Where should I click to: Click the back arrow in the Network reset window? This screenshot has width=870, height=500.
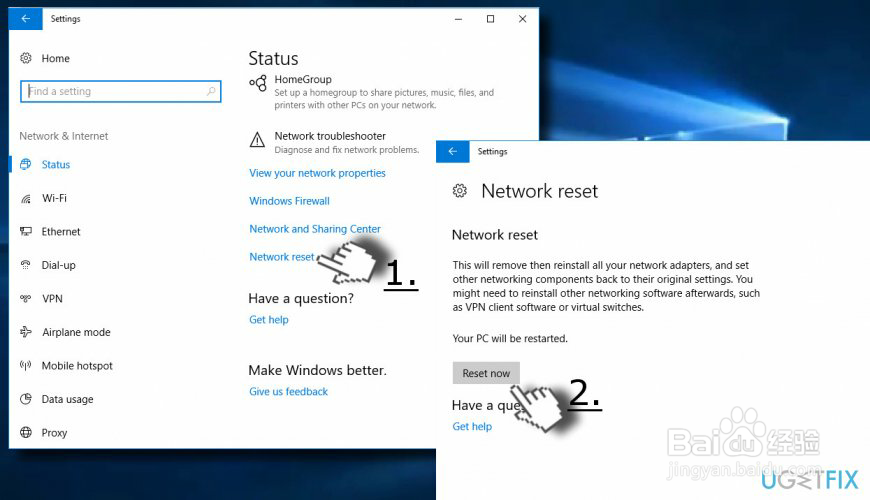(453, 151)
